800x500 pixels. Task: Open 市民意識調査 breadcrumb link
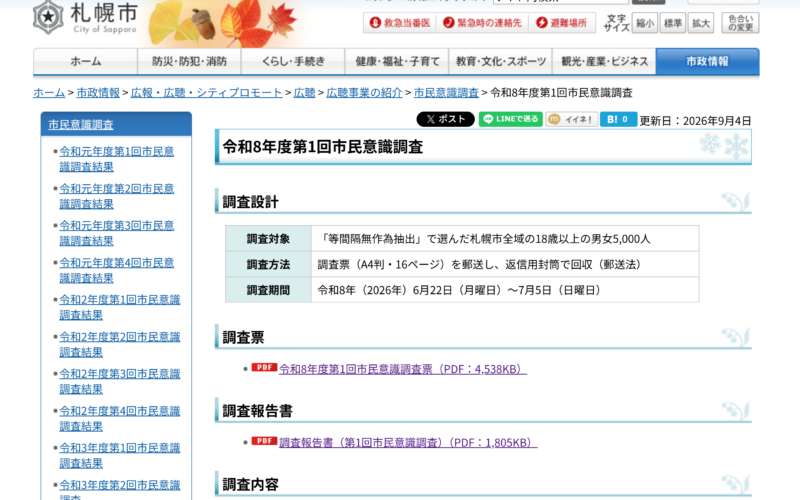446,93
